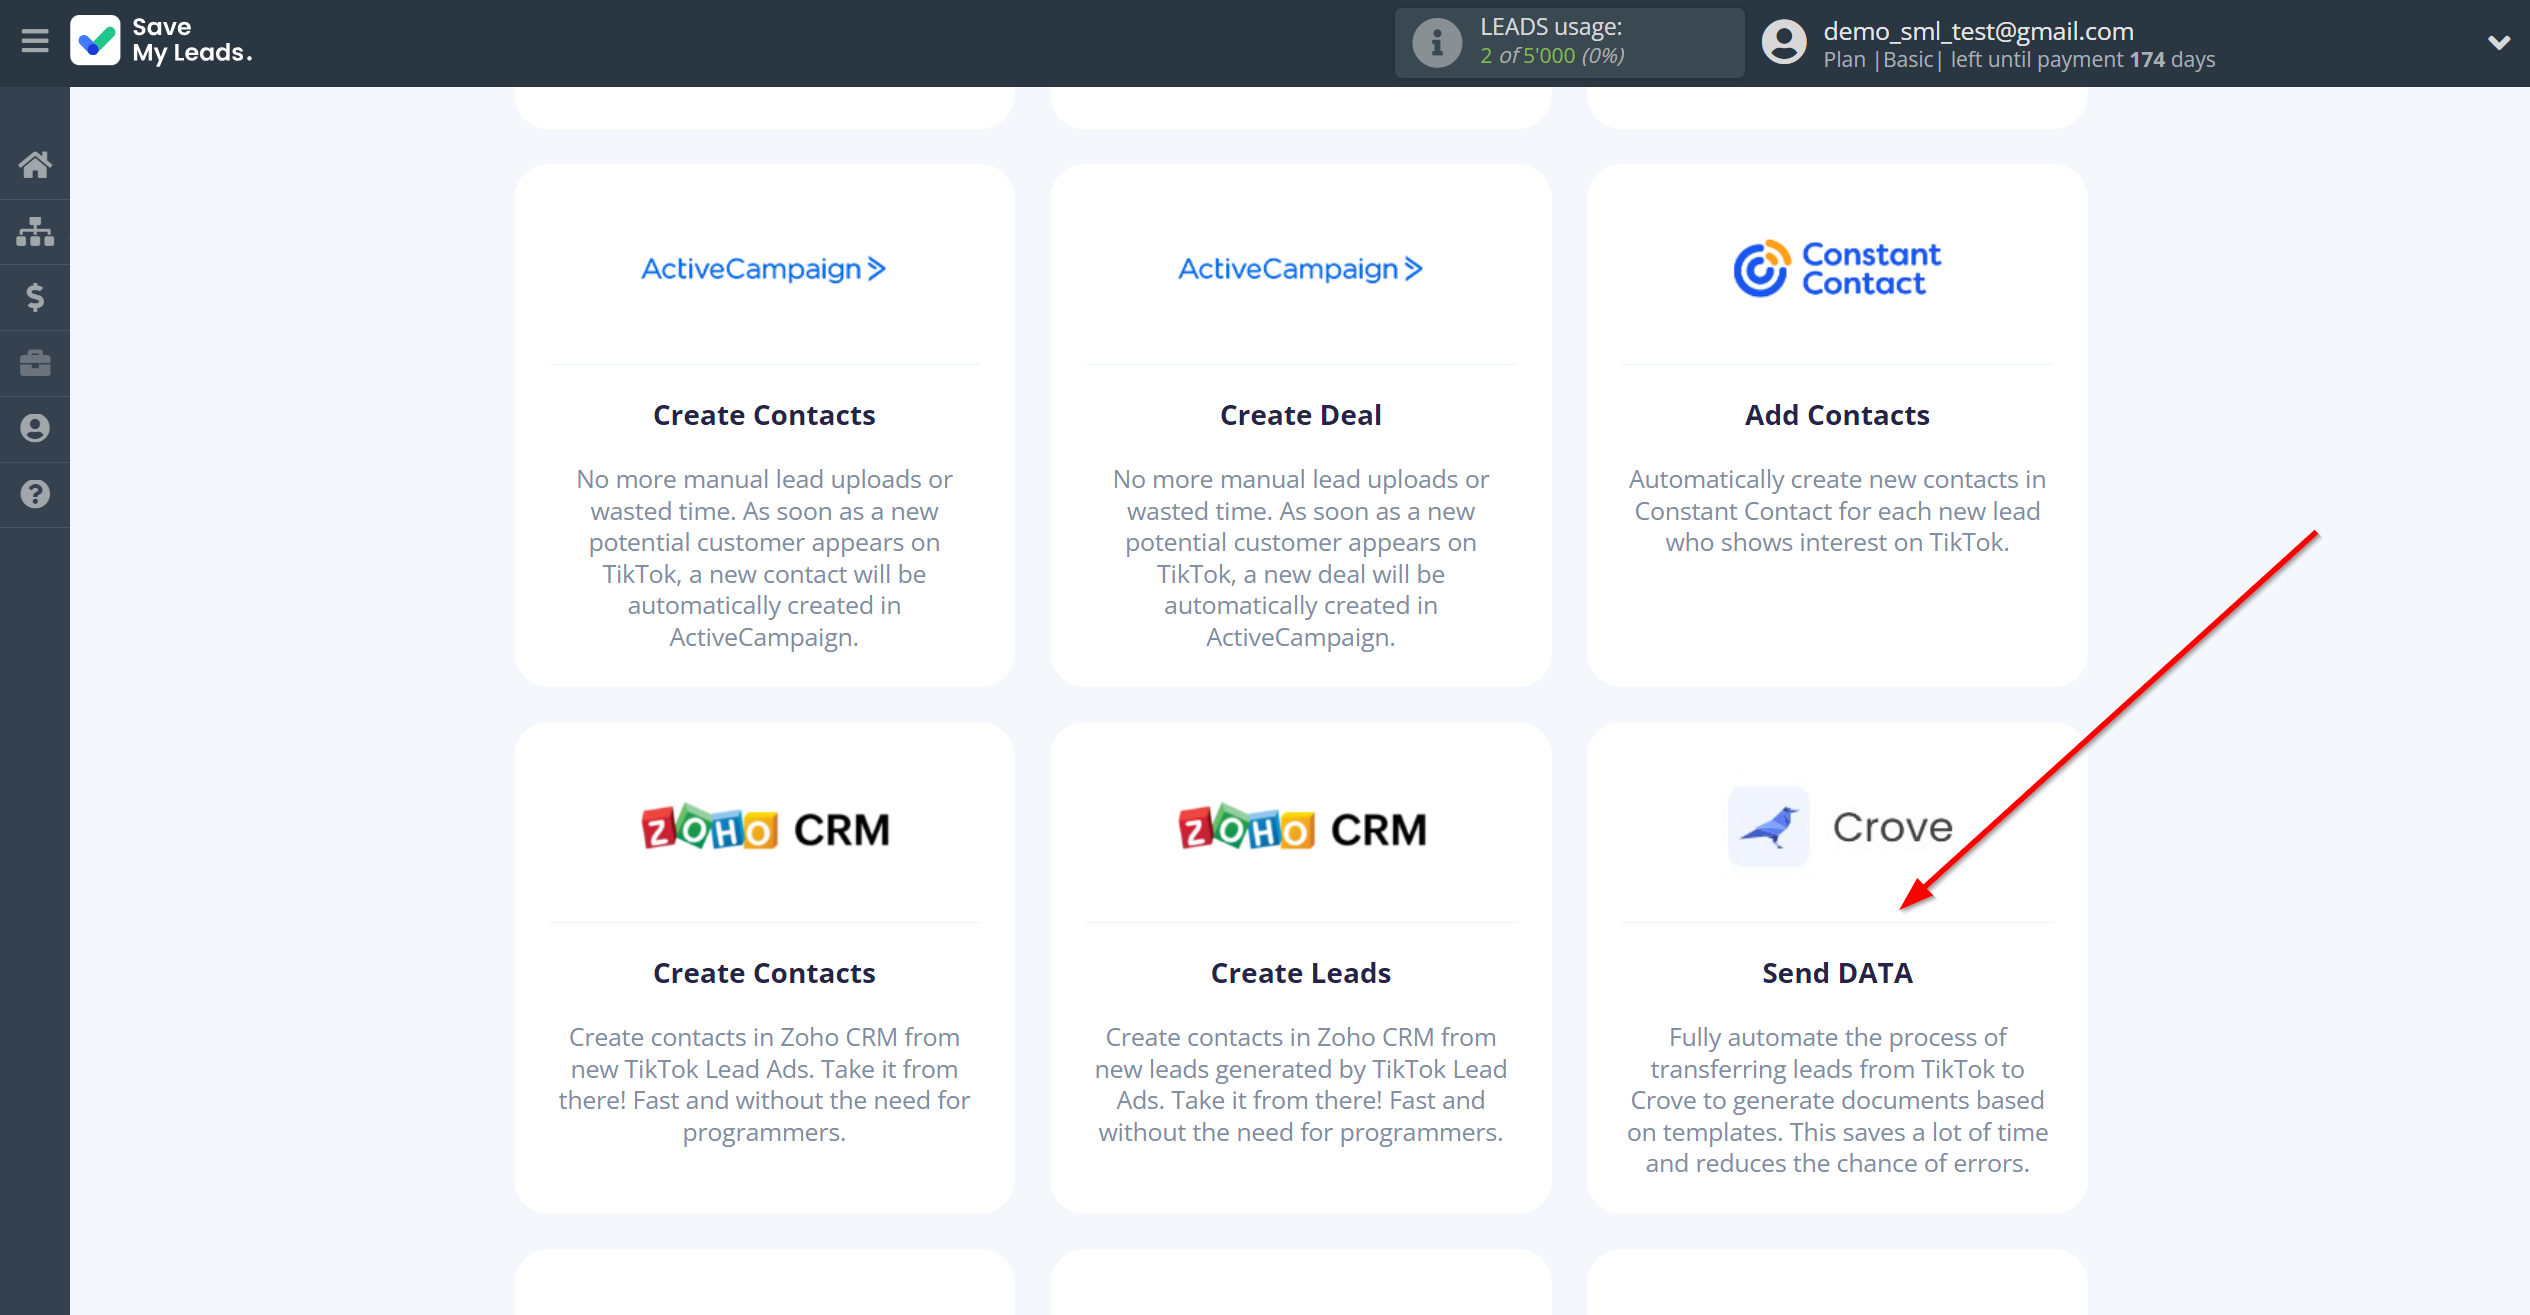Click Zoho CRM logo in Create Leads card
2530x1315 pixels.
[x=1300, y=828]
